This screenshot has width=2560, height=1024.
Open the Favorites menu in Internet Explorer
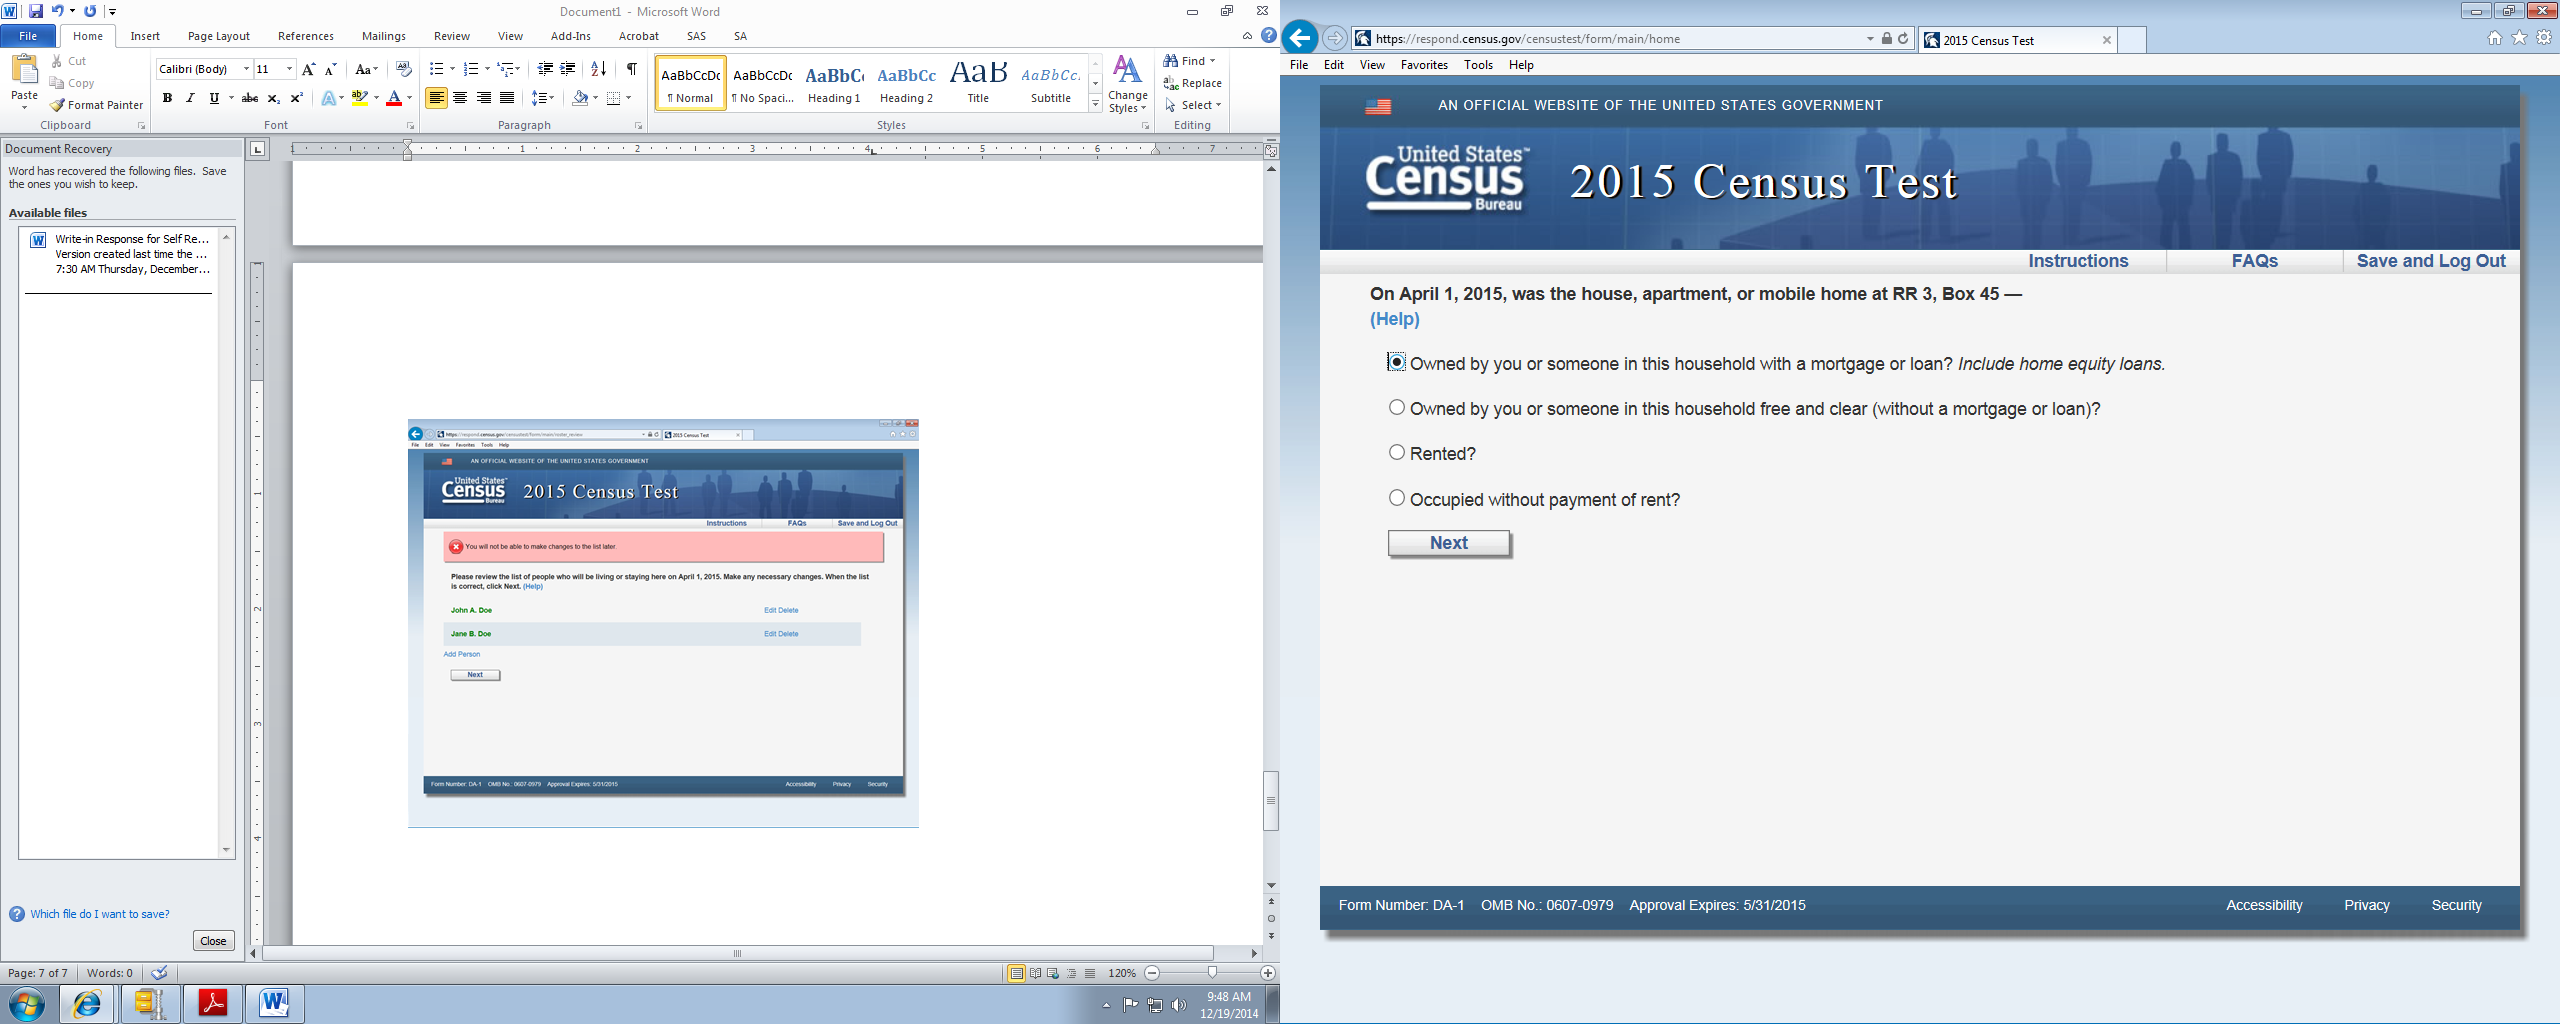(1424, 65)
